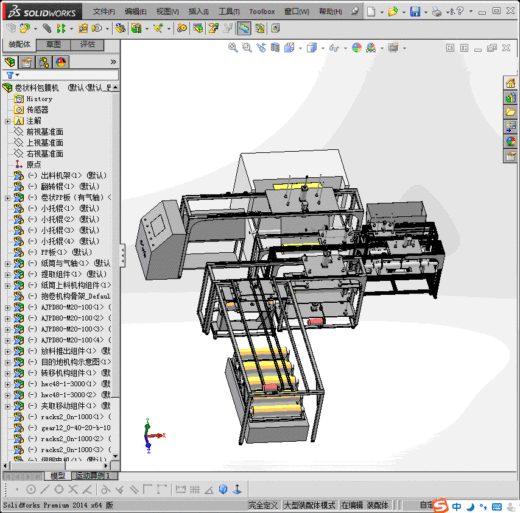The width and height of the screenshot is (520, 513).
Task: Click the Zoom to Fit magnifier icon
Action: 233,48
